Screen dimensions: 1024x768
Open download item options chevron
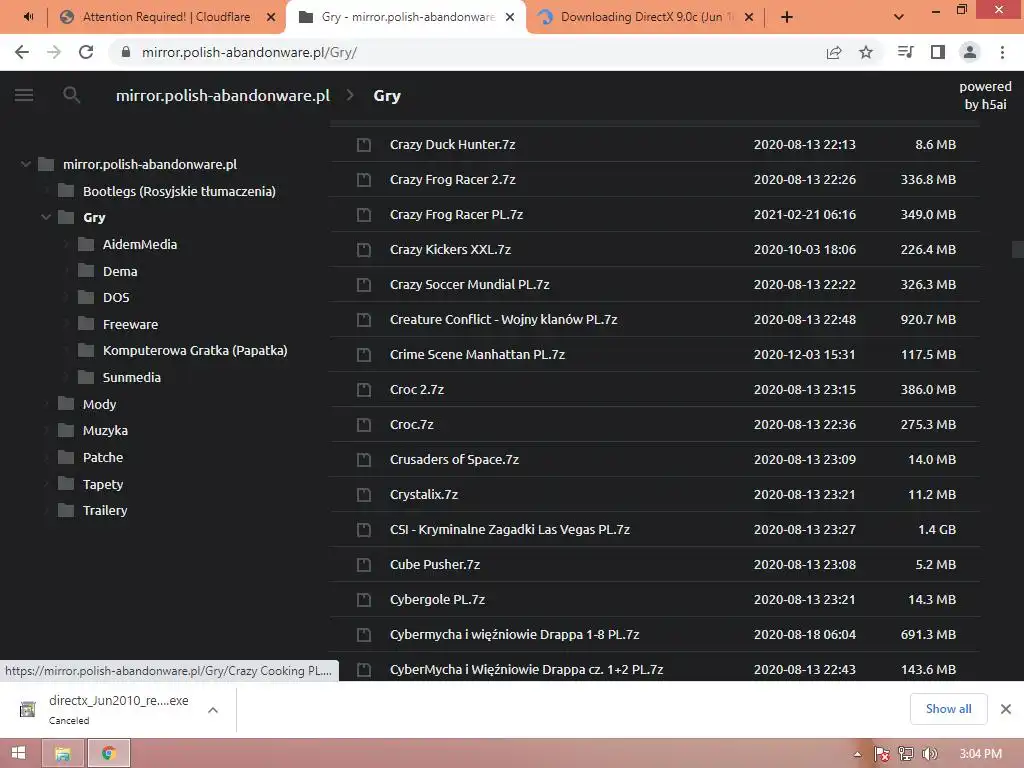[213, 710]
